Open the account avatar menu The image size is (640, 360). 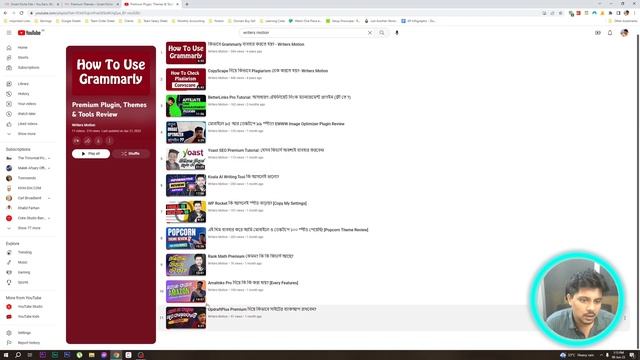point(624,33)
